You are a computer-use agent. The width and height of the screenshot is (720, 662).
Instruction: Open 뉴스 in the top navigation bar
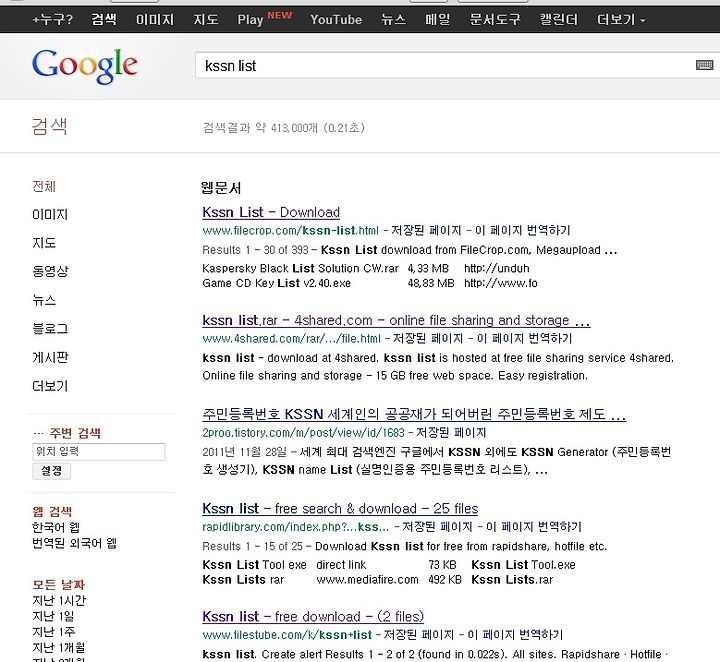[394, 19]
